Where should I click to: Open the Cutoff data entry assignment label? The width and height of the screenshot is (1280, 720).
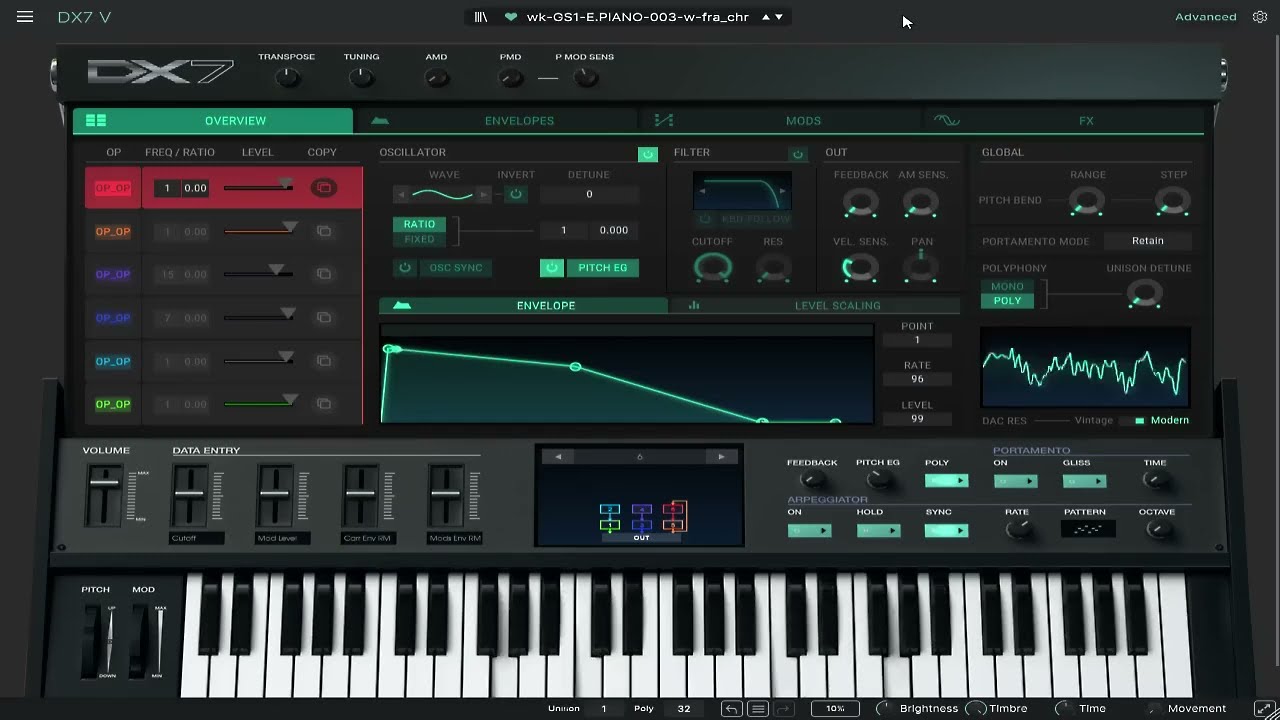196,538
